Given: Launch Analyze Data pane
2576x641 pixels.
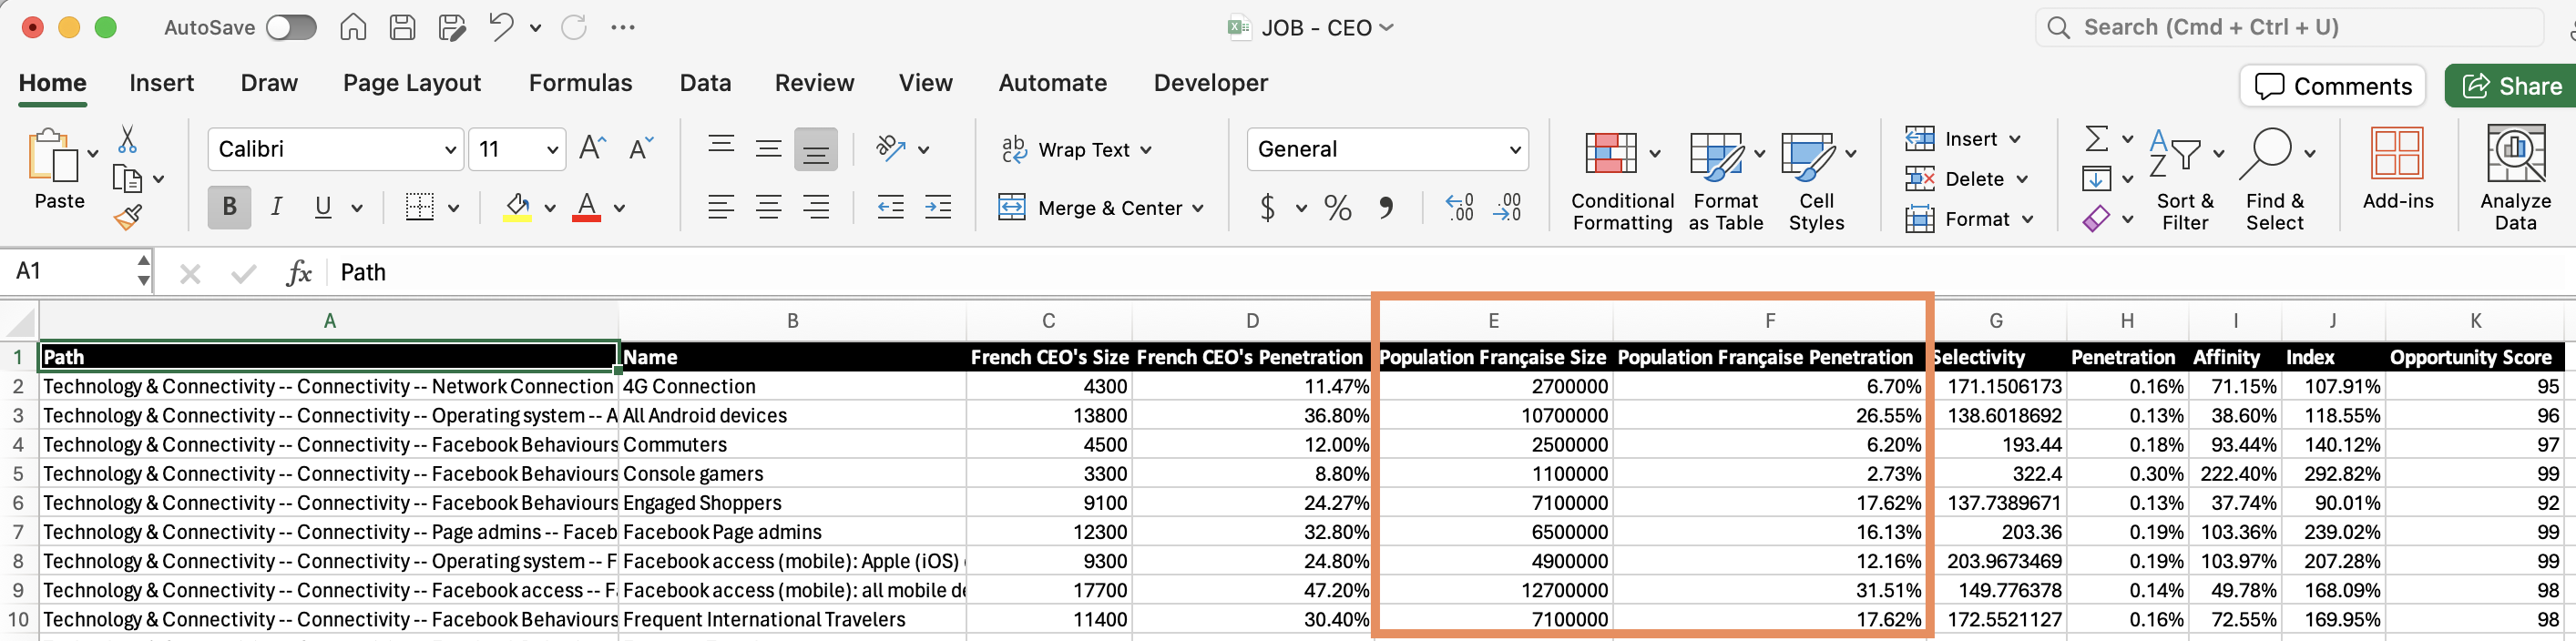Looking at the screenshot, I should 2515,178.
